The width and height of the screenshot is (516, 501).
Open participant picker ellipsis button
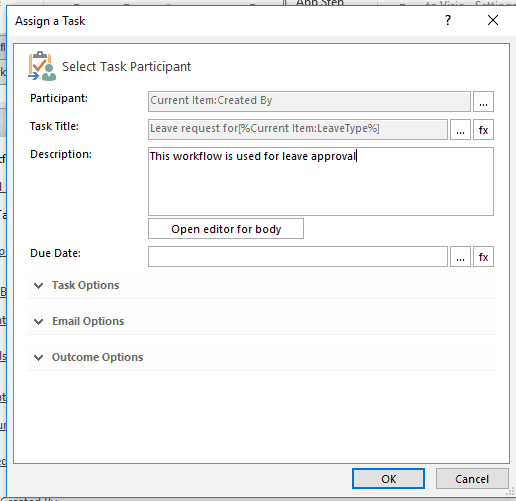pos(483,101)
